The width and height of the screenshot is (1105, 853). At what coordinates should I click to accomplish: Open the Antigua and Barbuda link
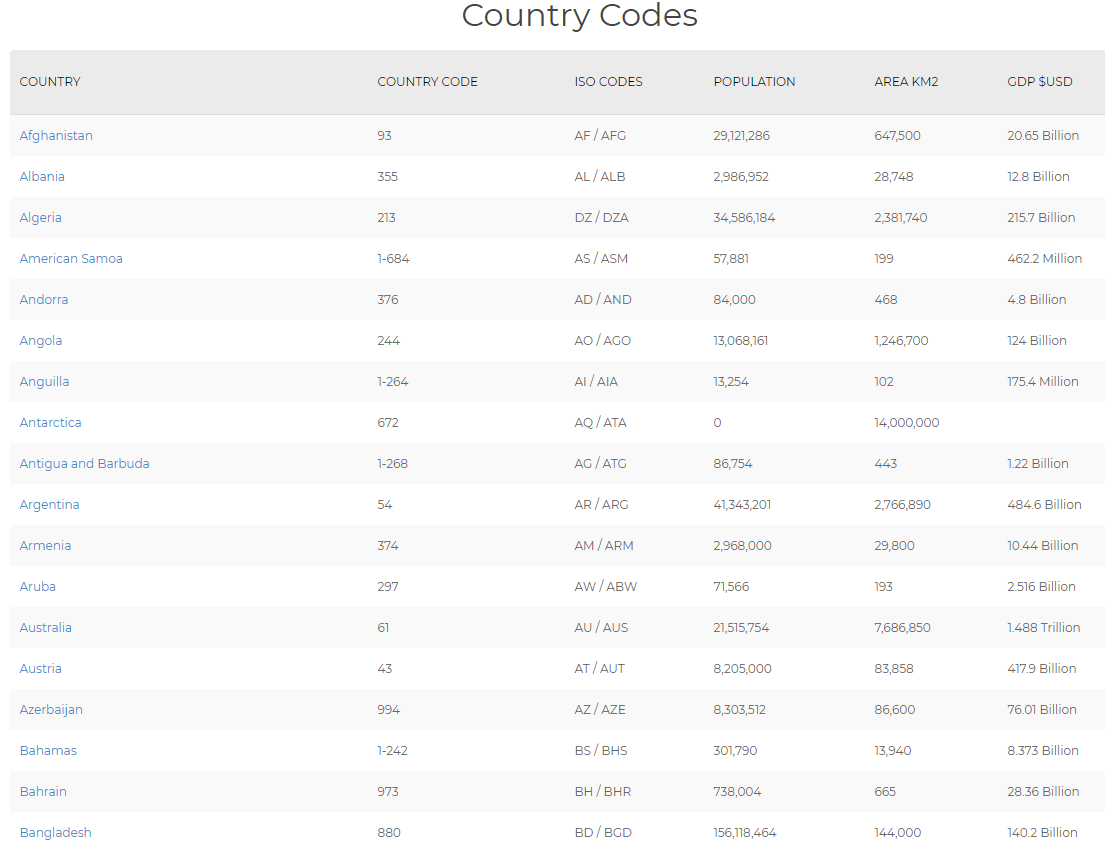click(85, 463)
